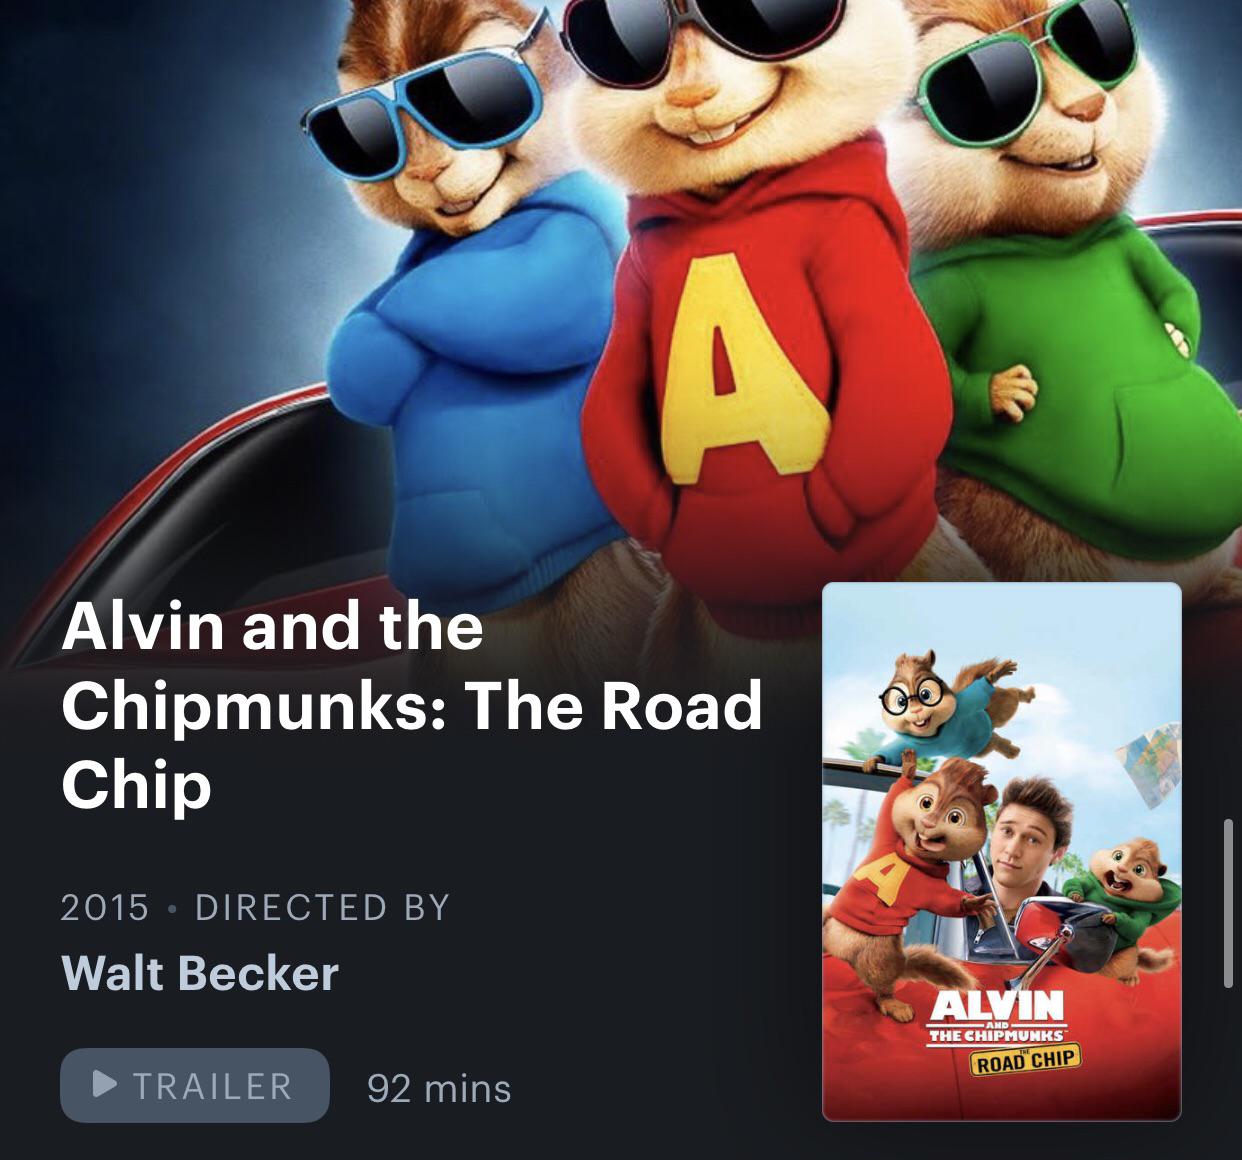Tap the DIRECTED BY label
This screenshot has width=1242, height=1160.
pos(323,907)
